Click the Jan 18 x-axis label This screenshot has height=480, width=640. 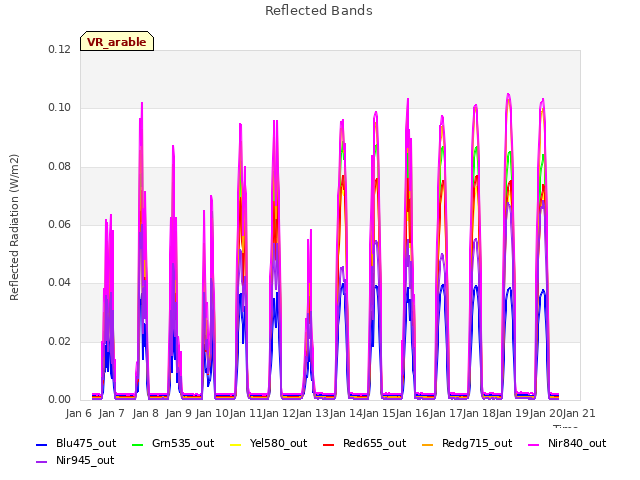[479, 413]
